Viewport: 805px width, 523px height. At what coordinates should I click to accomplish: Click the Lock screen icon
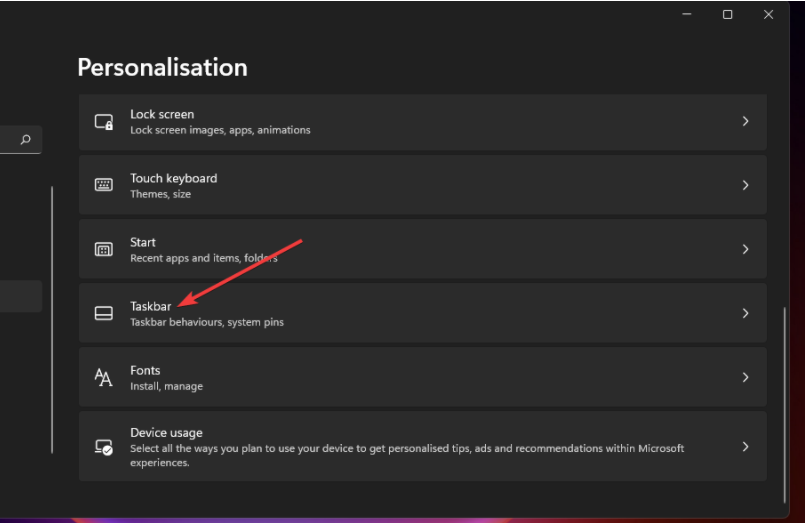(x=104, y=122)
